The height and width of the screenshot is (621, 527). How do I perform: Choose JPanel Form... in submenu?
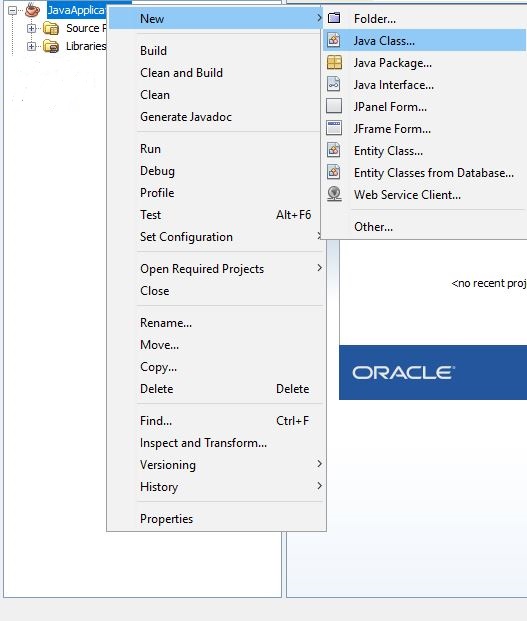click(425, 107)
